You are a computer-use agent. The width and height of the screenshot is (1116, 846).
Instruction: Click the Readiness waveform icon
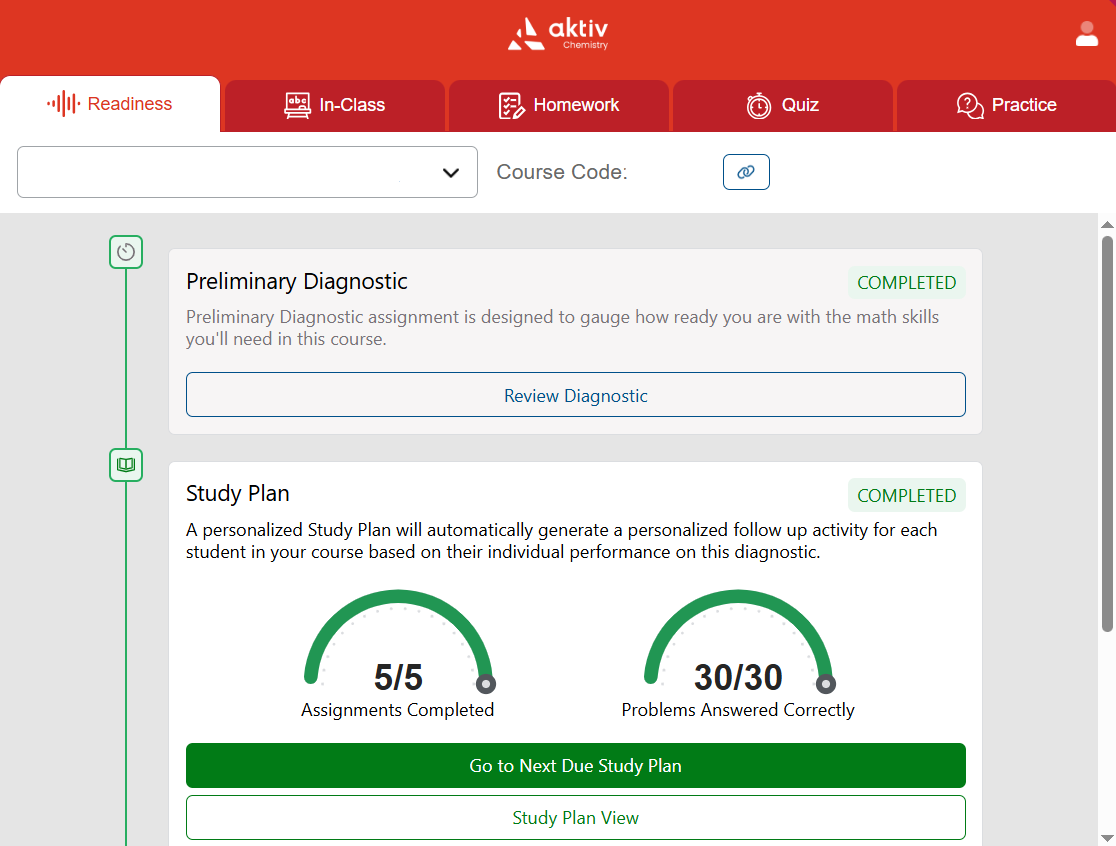(x=64, y=103)
